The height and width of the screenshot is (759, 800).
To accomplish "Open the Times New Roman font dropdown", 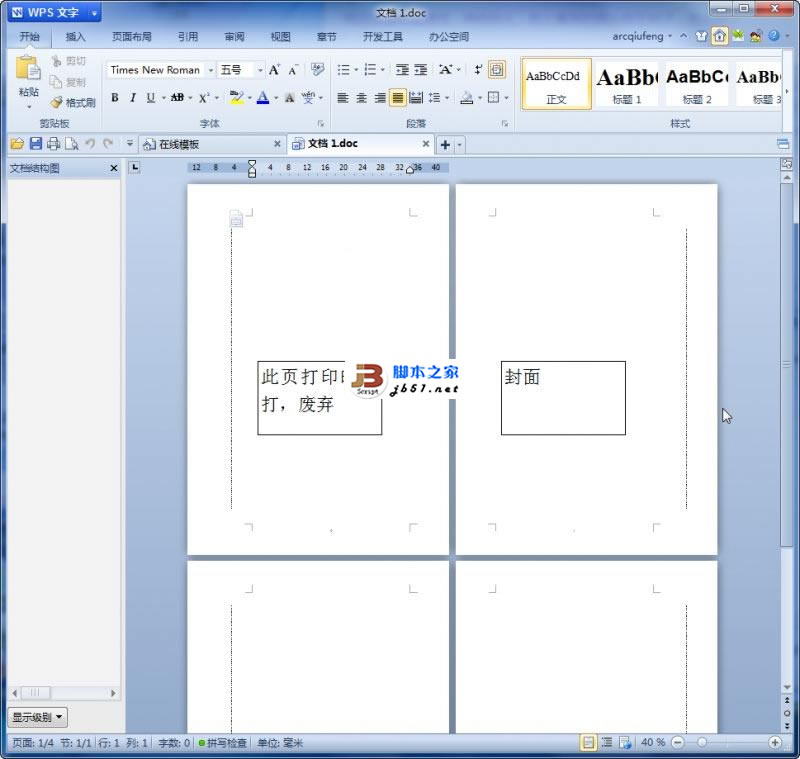I will click(210, 70).
